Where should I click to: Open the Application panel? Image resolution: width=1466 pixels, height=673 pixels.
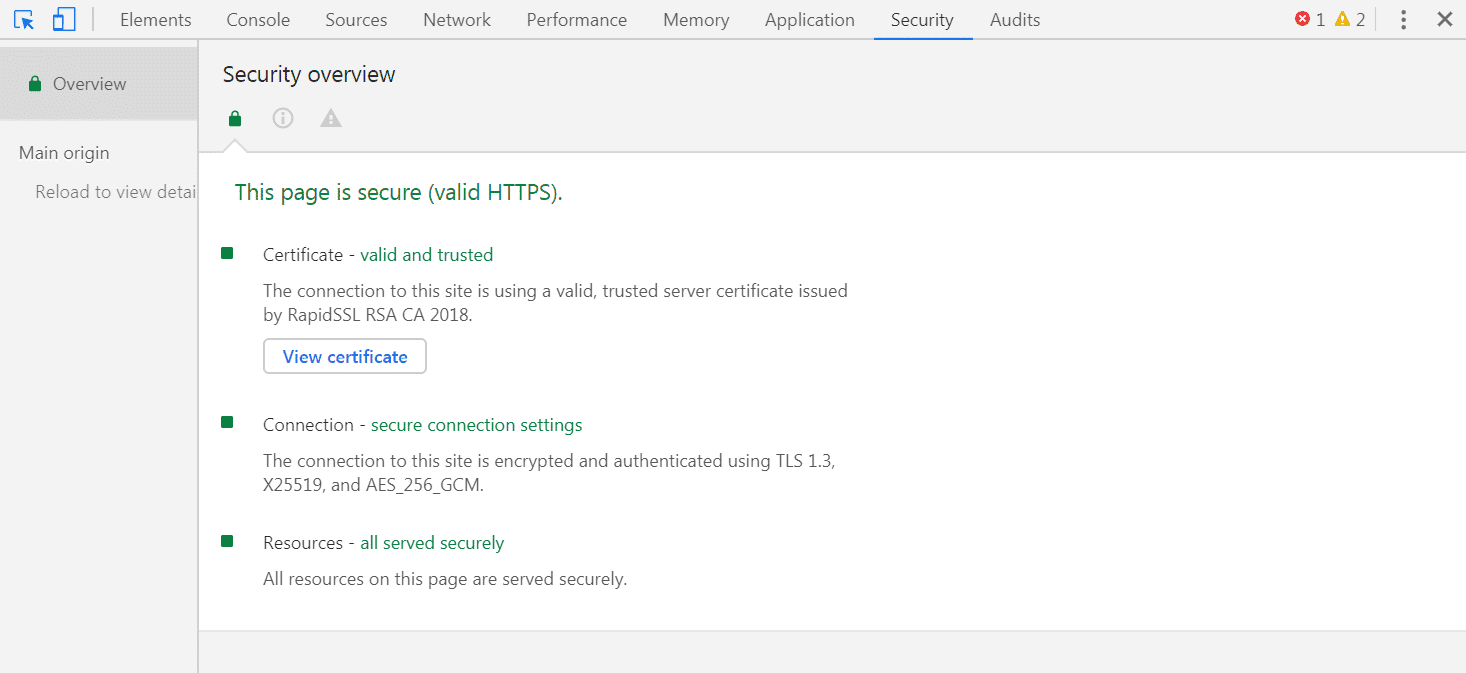click(x=810, y=19)
